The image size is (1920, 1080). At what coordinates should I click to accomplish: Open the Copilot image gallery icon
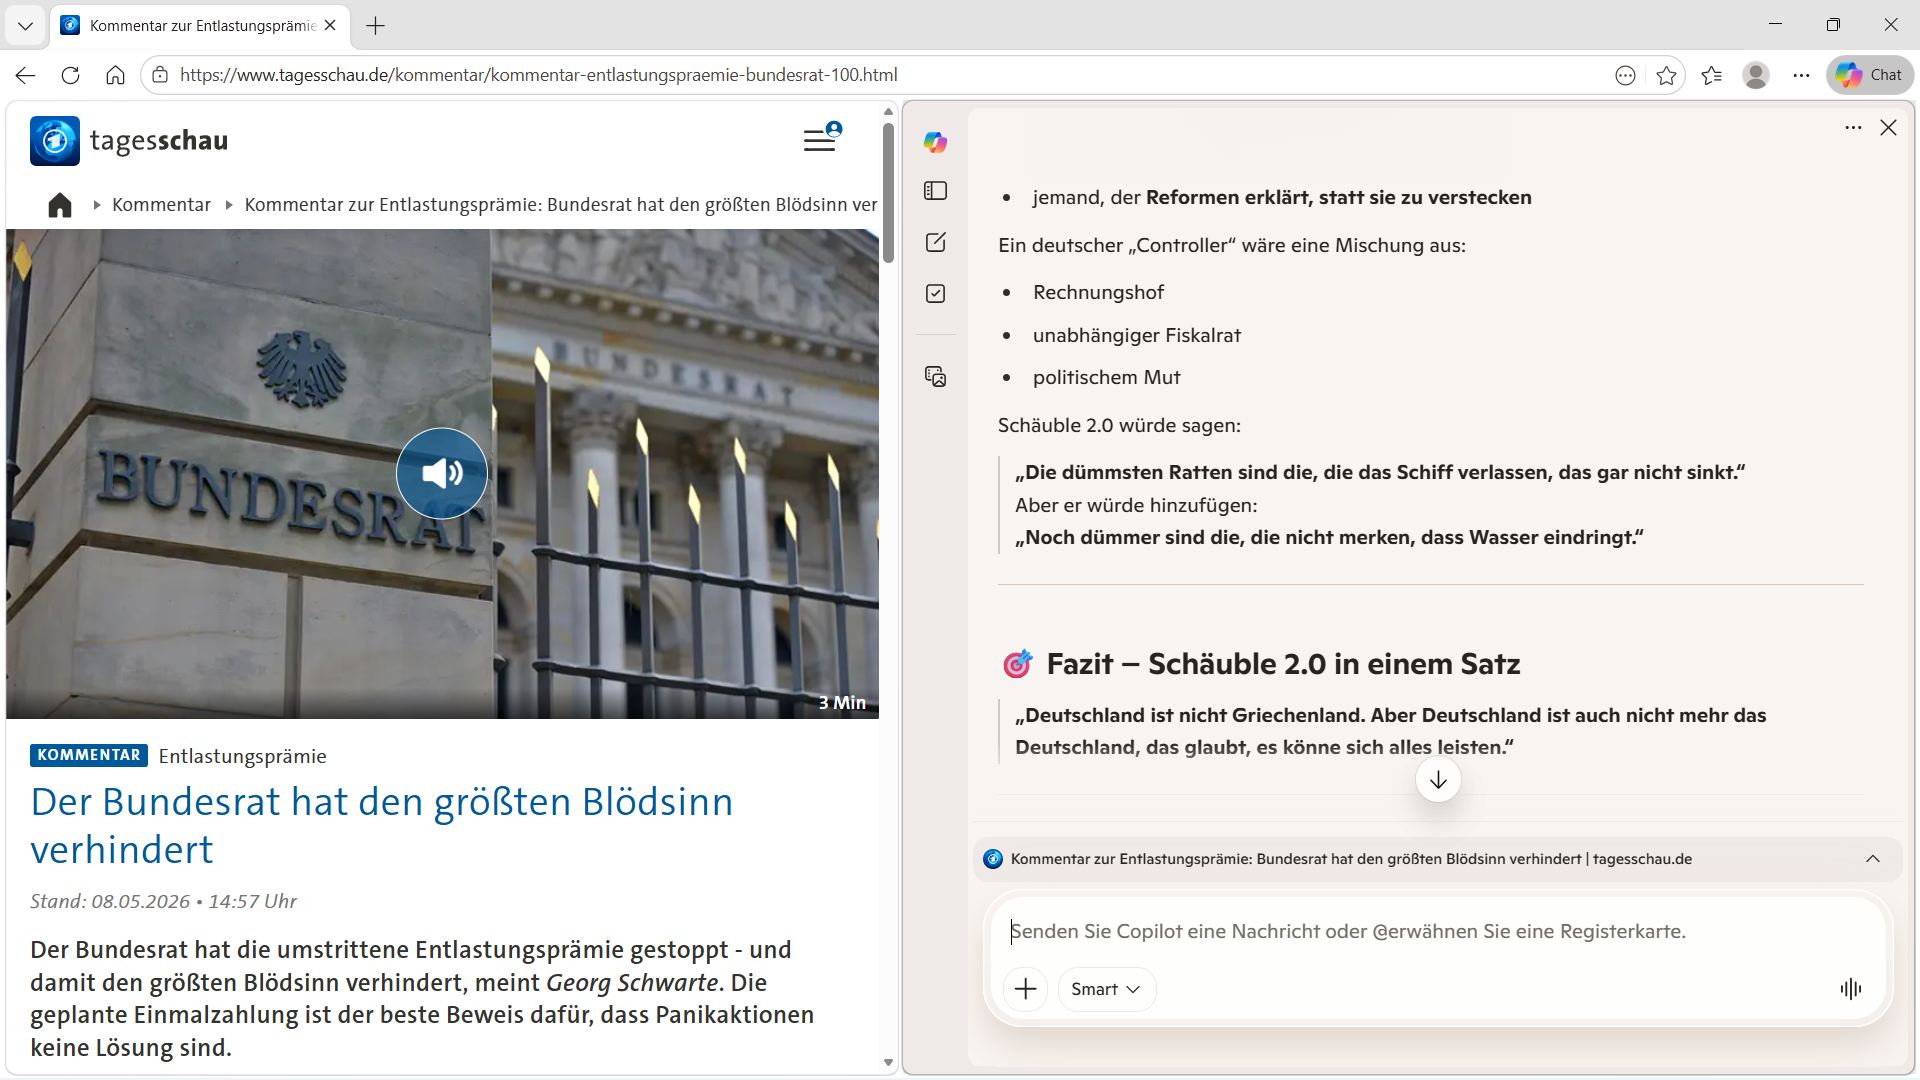click(935, 376)
